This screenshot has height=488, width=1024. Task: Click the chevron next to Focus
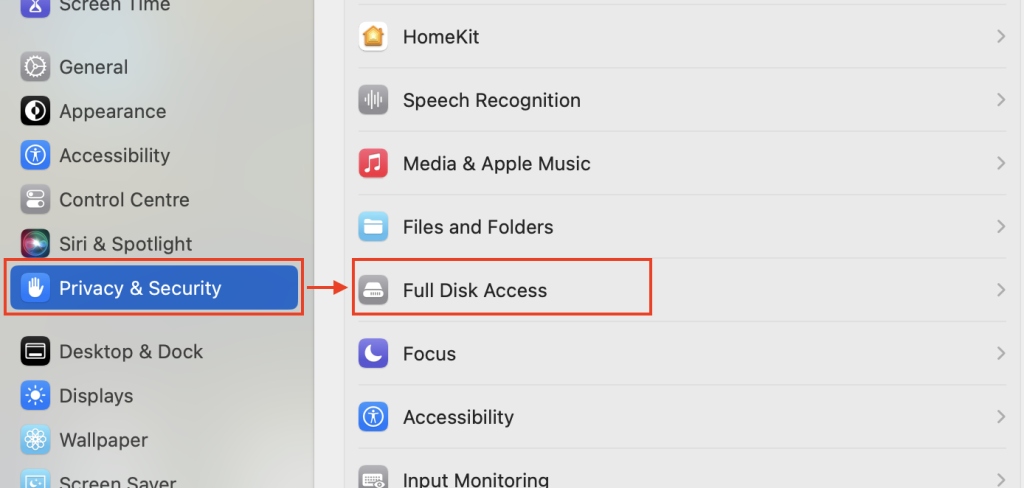[x=1000, y=353]
